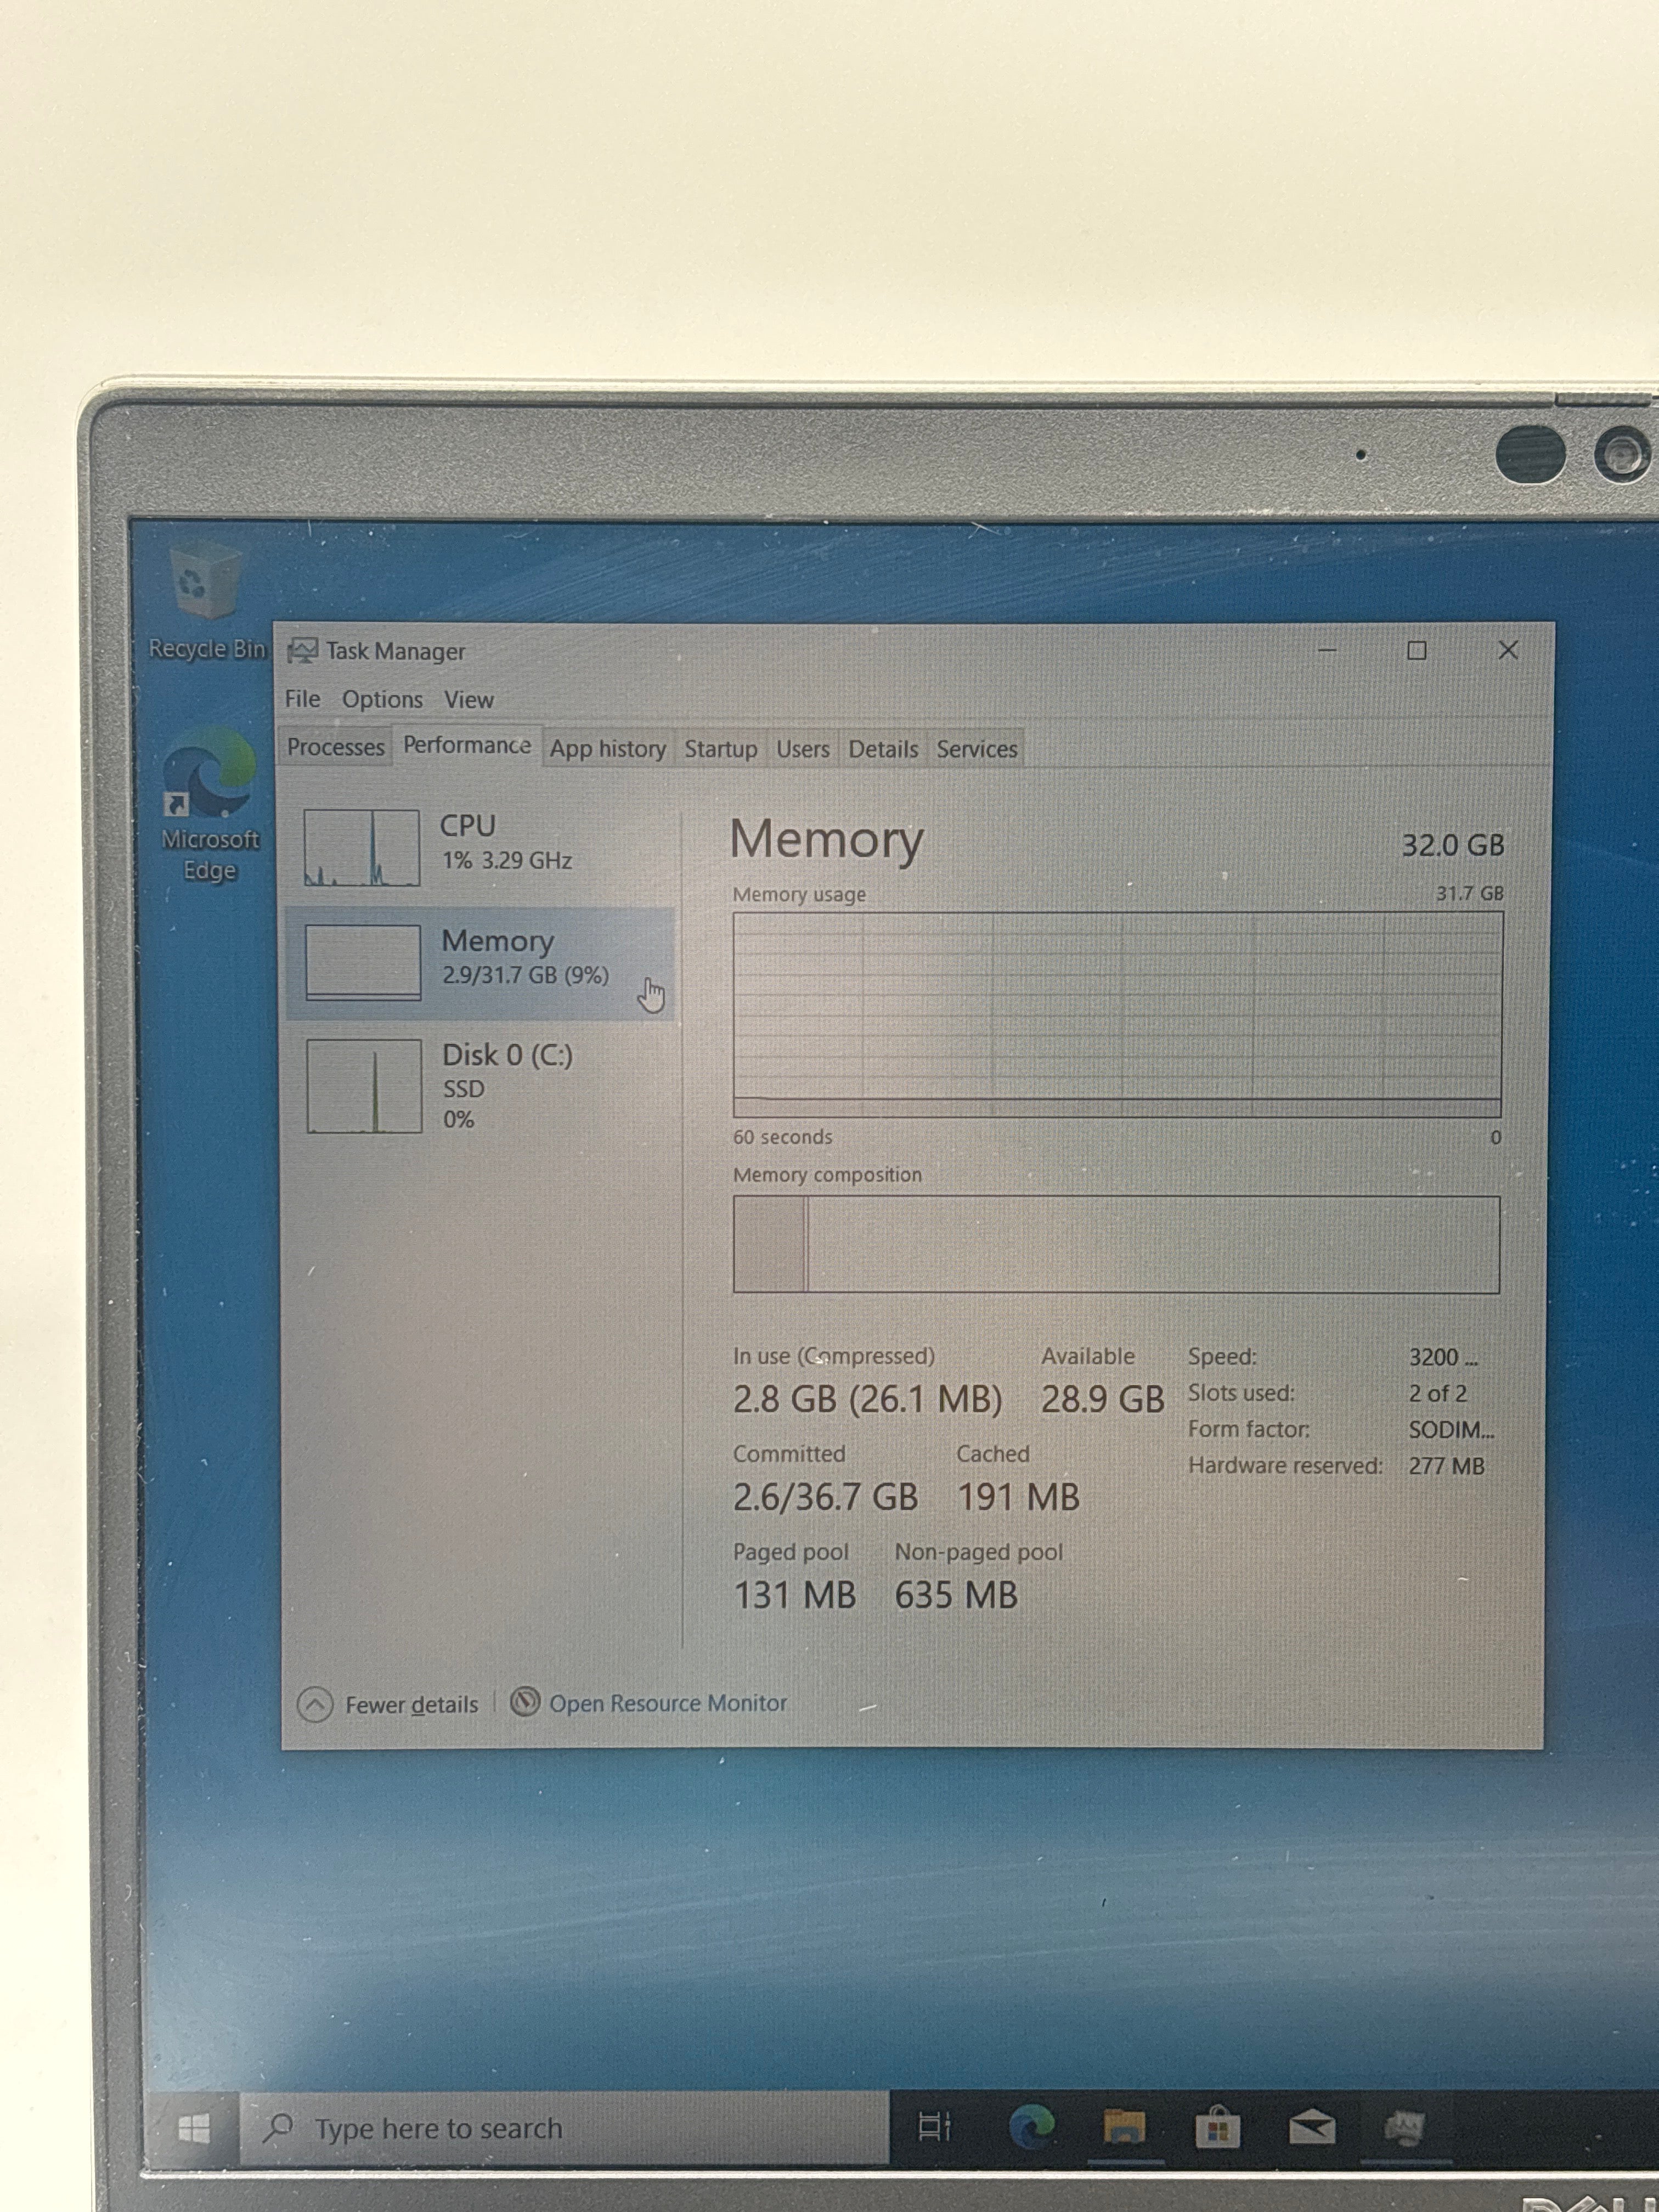The width and height of the screenshot is (1659, 2212).
Task: Click the Memory usage label
Action: 799,894
